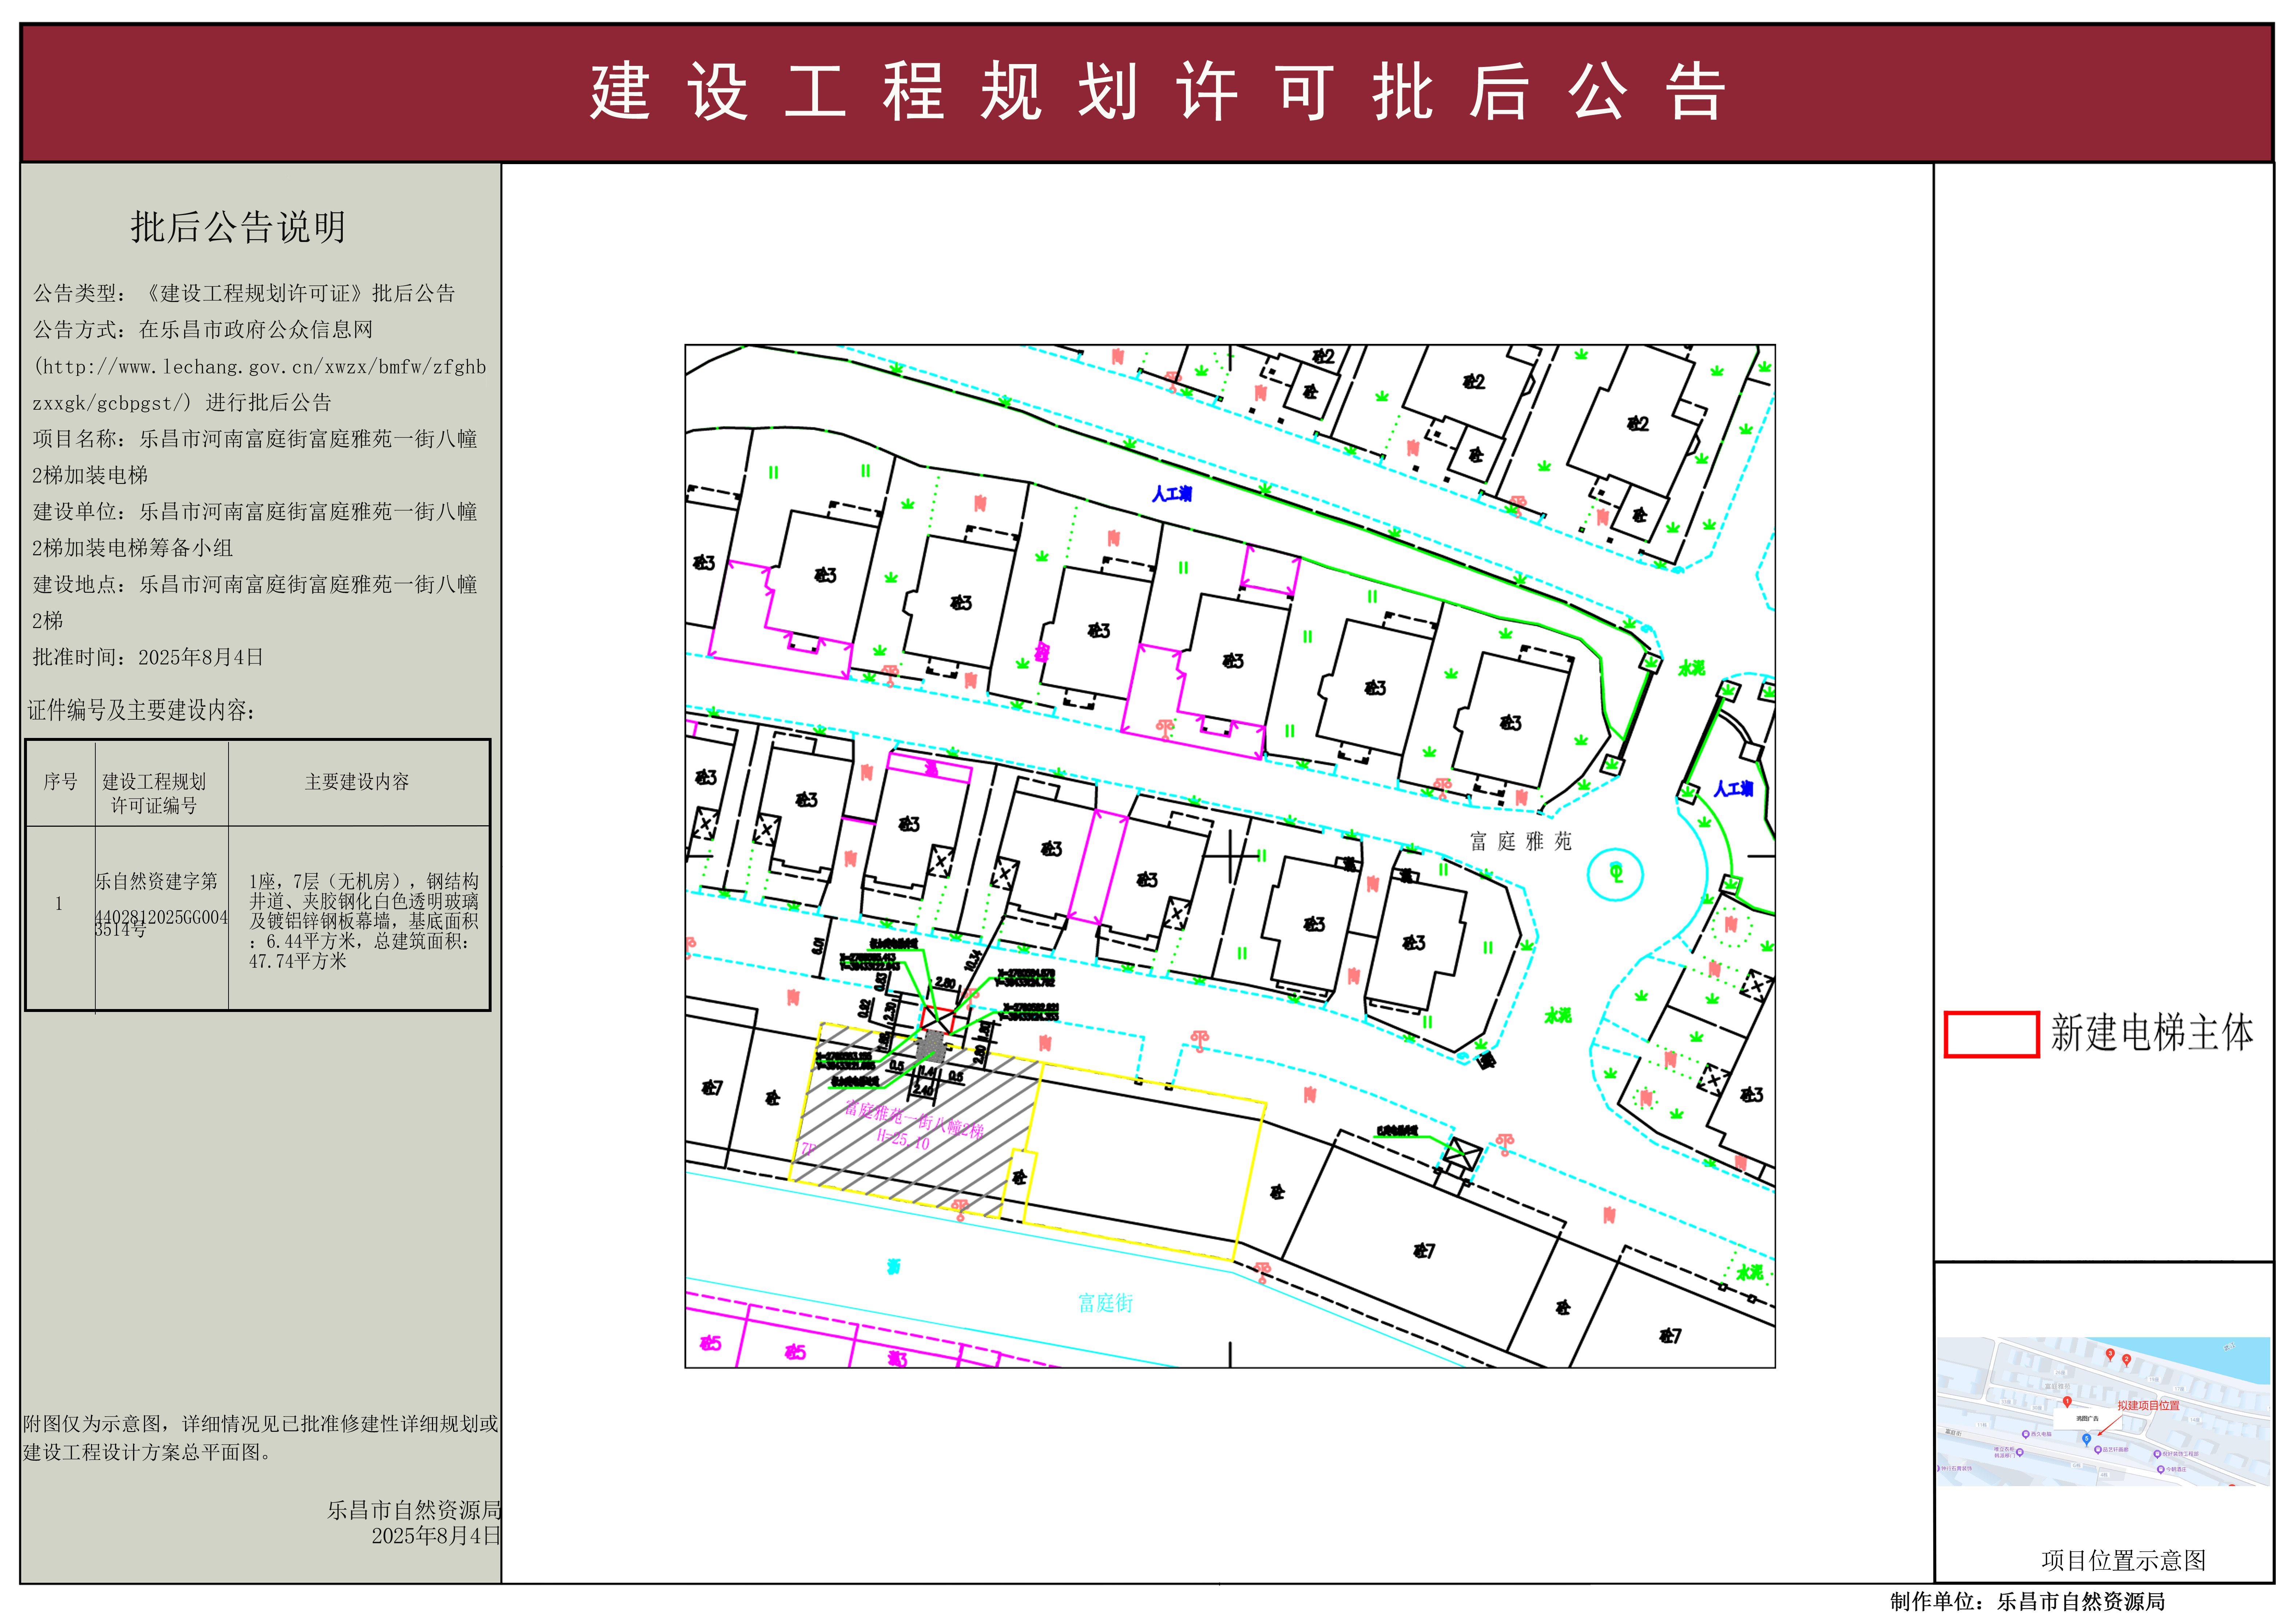Click the signature 乐昌市自然资源局 above the date
The width and height of the screenshot is (2295, 1624).
[414, 1510]
